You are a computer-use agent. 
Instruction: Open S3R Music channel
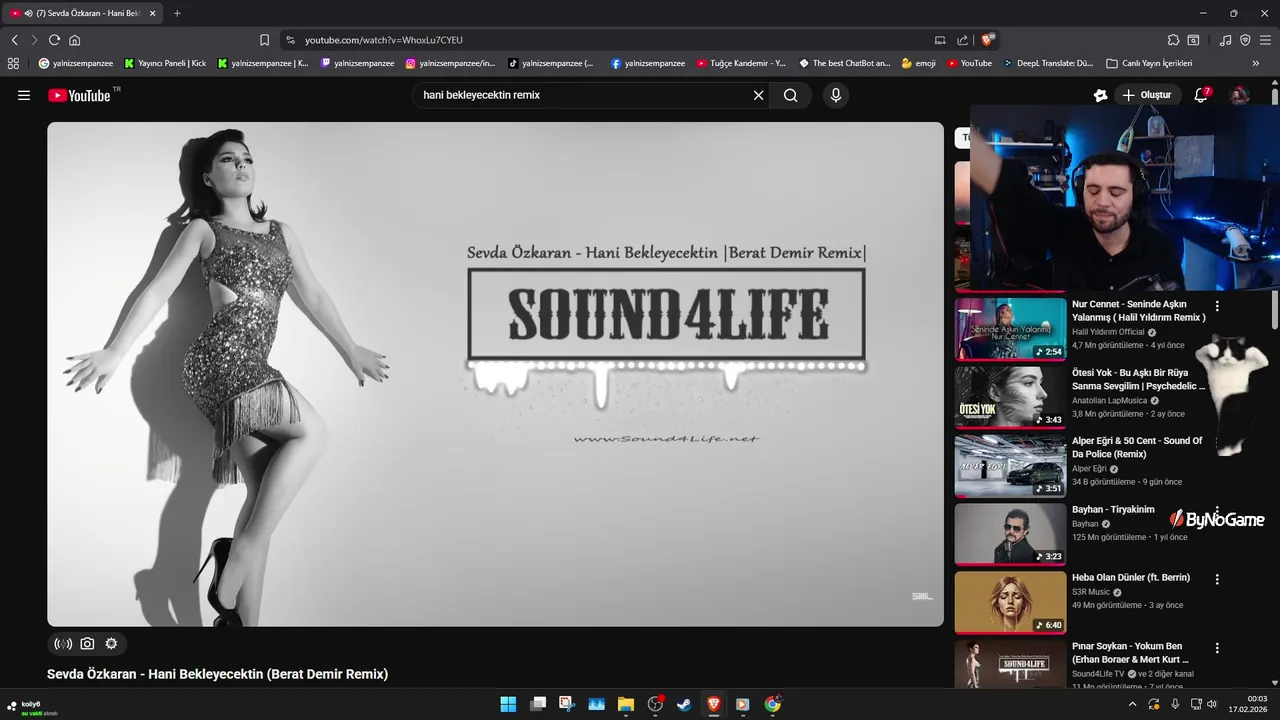pos(1091,592)
